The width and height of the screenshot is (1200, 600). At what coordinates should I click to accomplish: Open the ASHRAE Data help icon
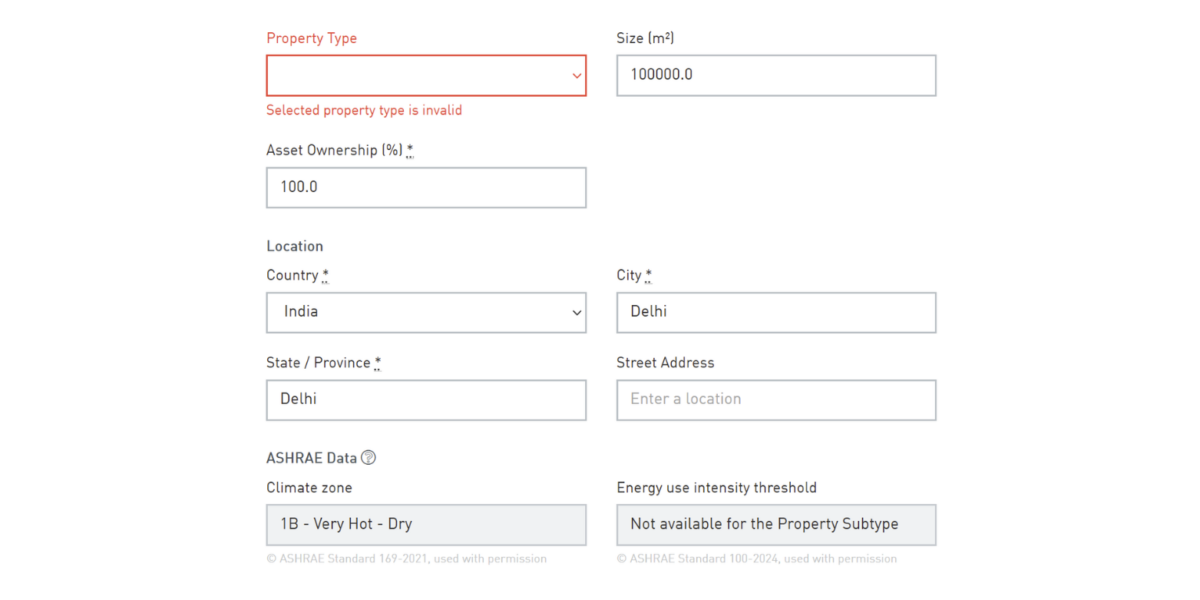coord(368,458)
